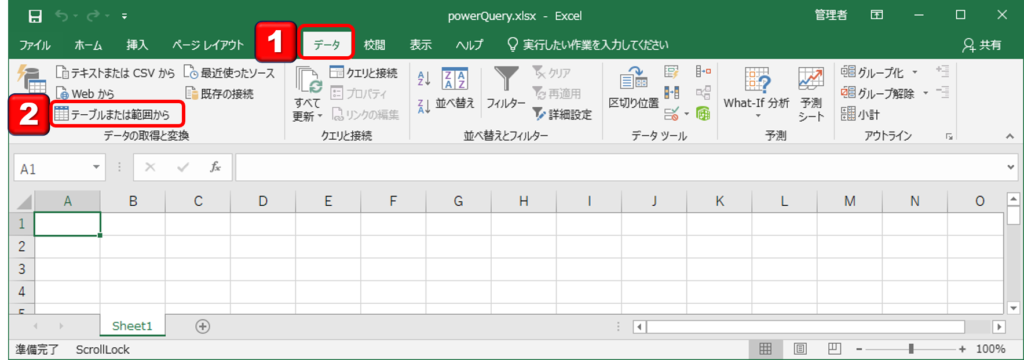Select the Sheet1 worksheet tab
The width and height of the screenshot is (1024, 360).
[133, 326]
